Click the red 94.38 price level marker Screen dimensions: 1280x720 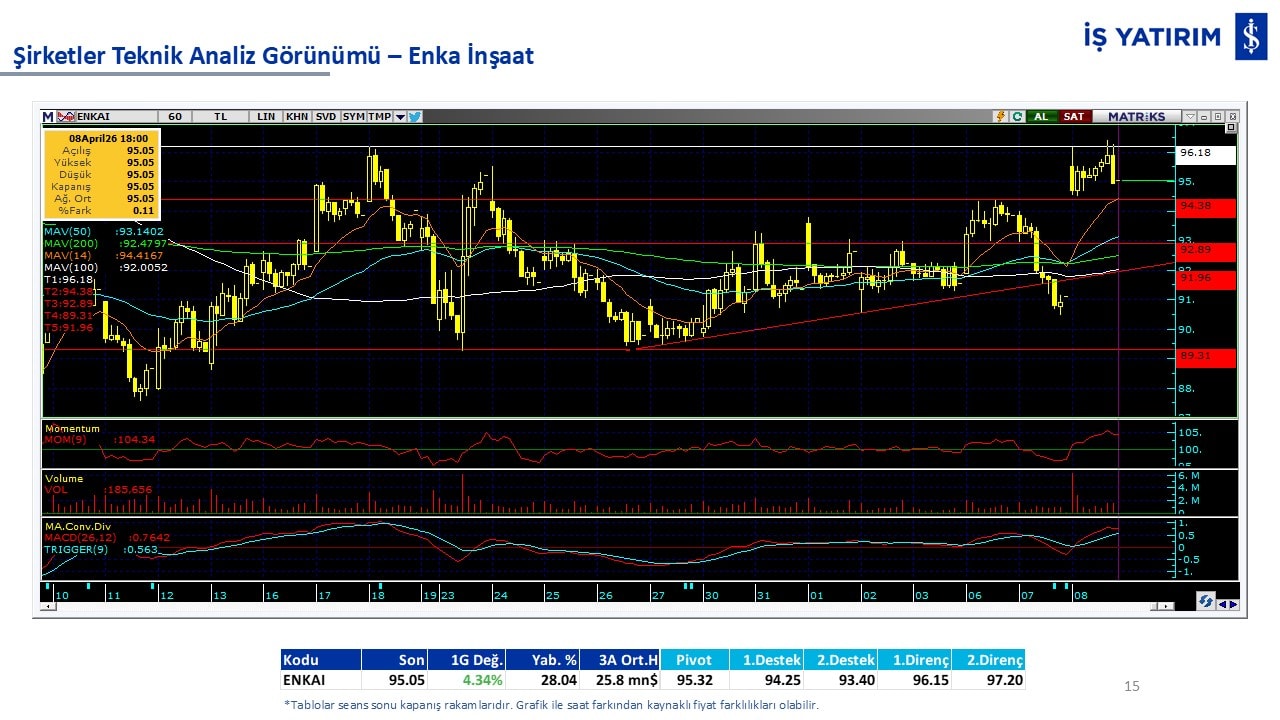[1205, 206]
